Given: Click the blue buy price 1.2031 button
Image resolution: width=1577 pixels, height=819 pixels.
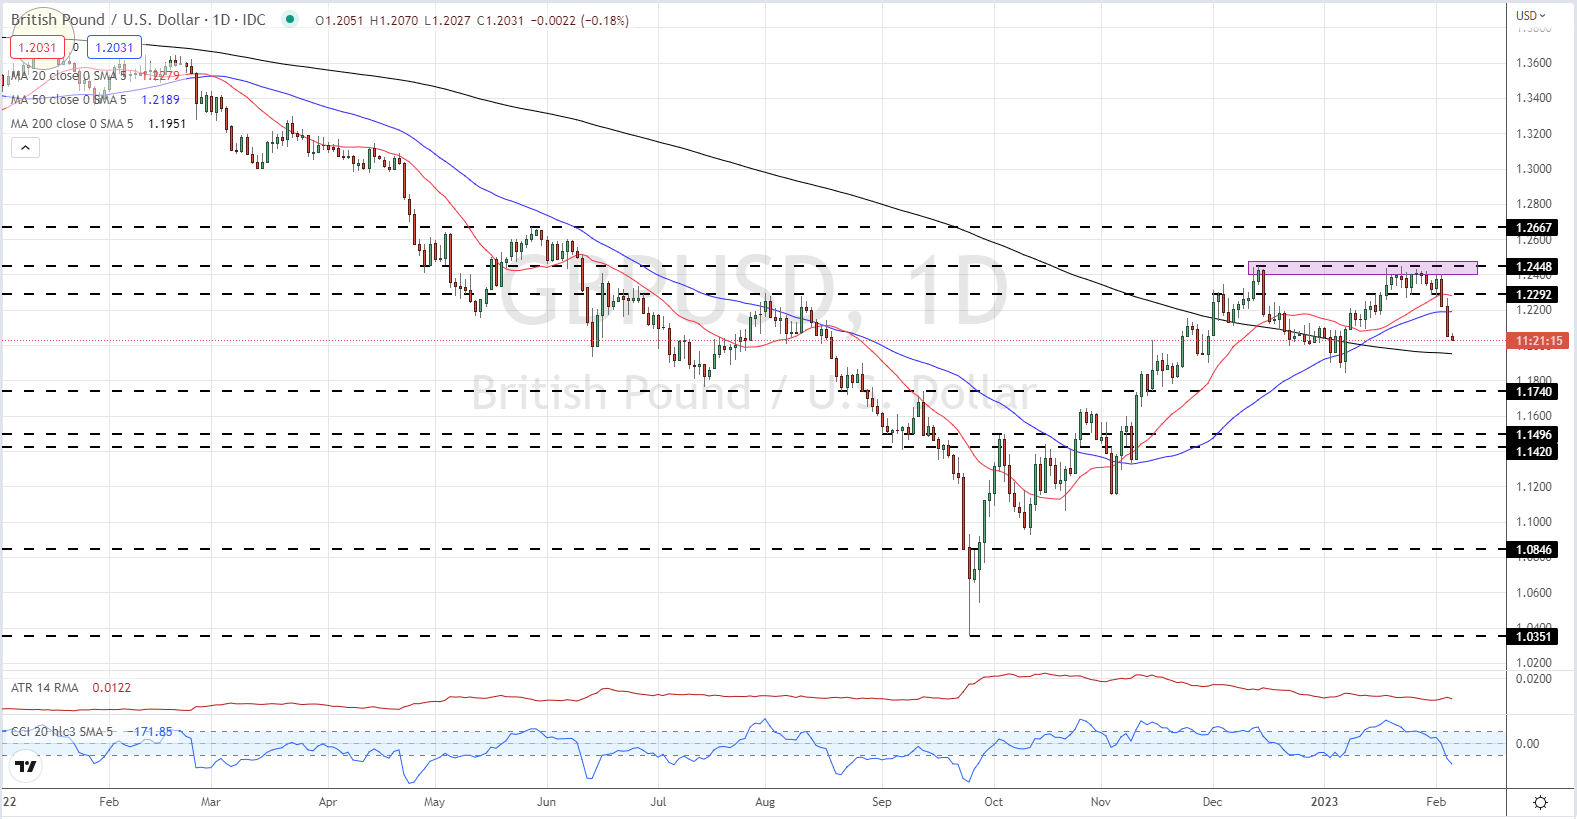Looking at the screenshot, I should [x=114, y=47].
